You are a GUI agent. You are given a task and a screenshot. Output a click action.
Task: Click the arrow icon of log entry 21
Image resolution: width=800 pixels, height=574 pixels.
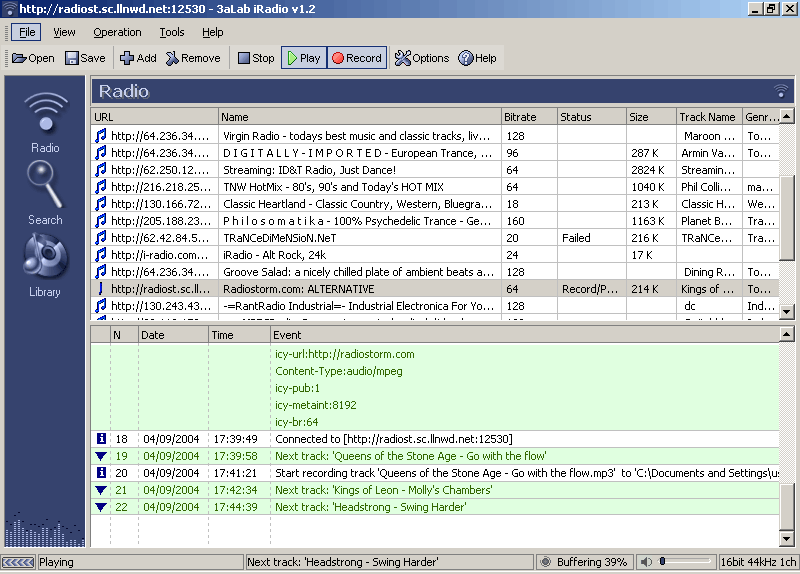(101, 490)
